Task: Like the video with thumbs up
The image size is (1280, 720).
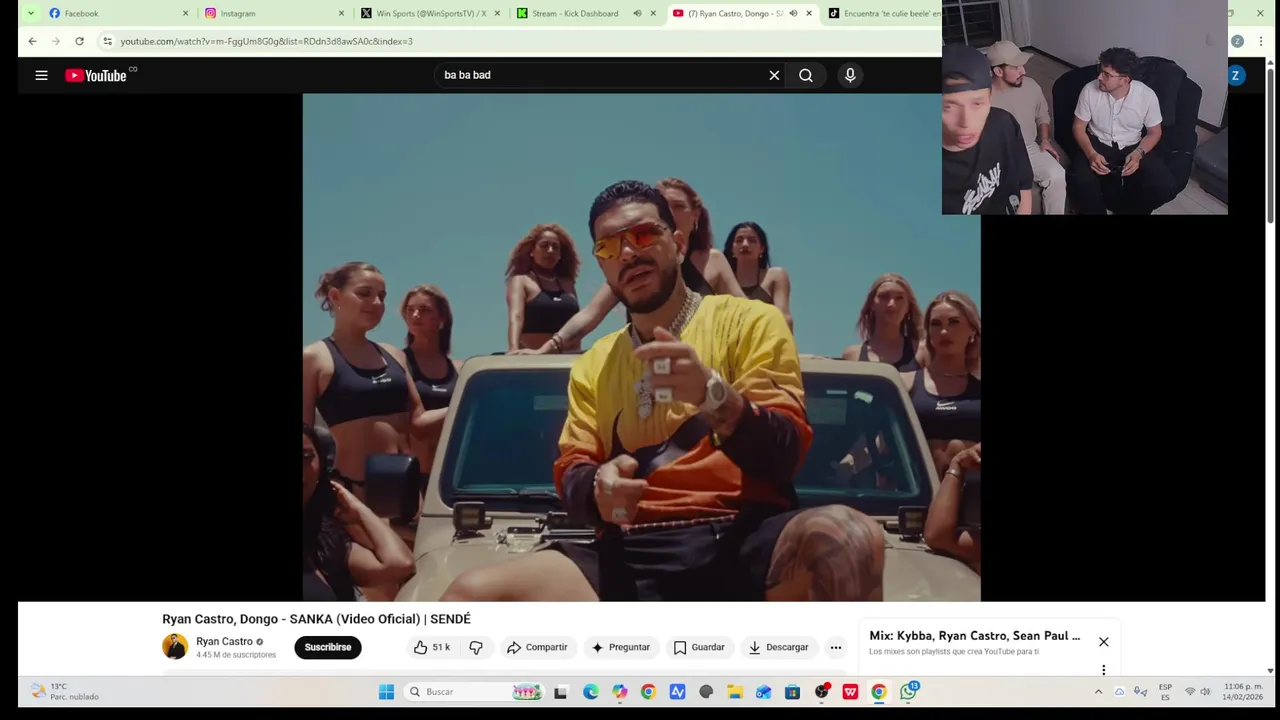Action: click(432, 647)
